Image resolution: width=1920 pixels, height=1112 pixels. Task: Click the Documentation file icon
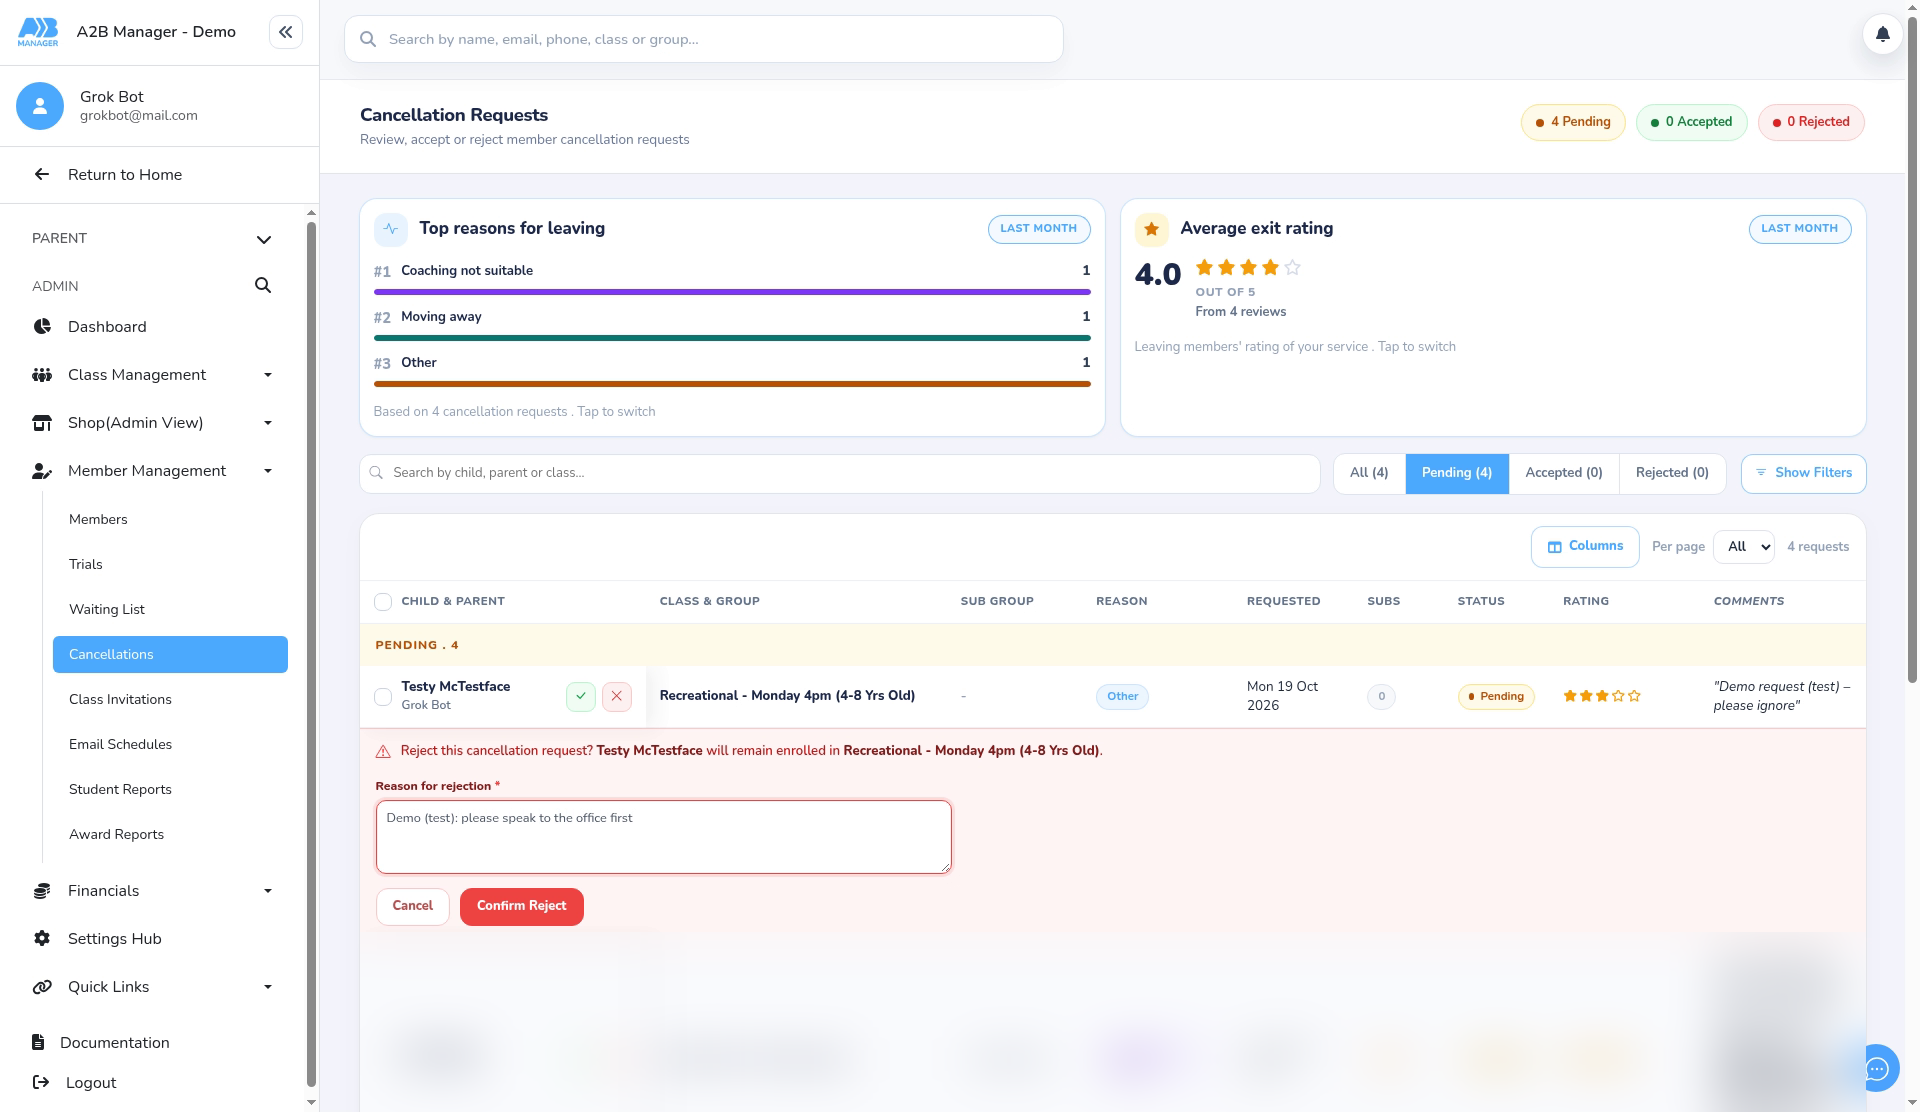38,1043
